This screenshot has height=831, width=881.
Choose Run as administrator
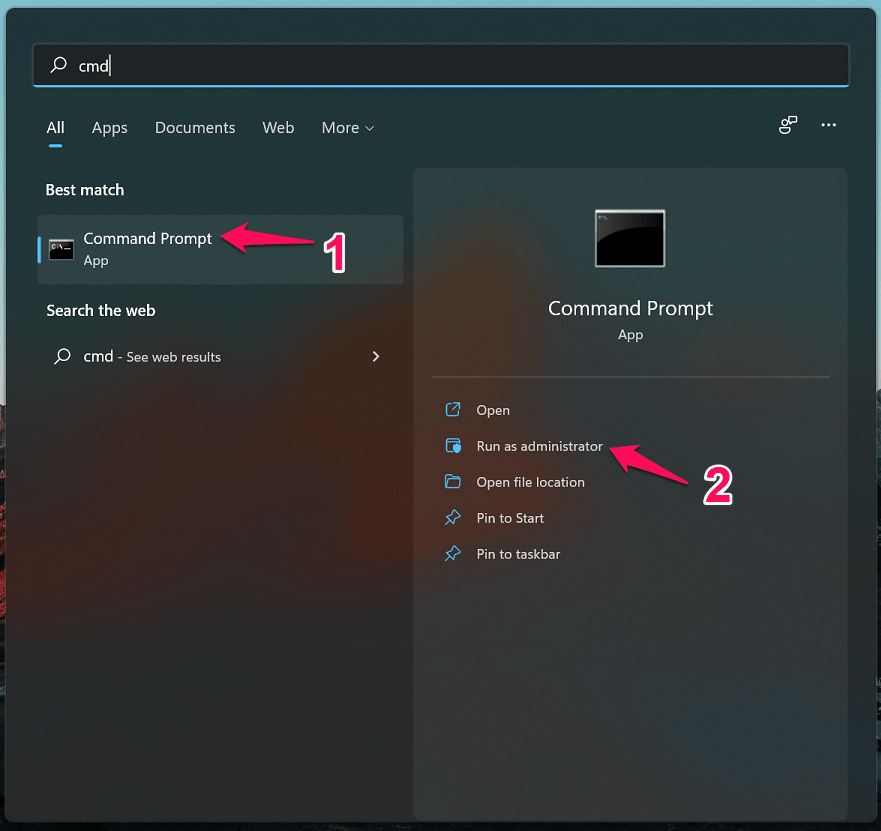(539, 446)
